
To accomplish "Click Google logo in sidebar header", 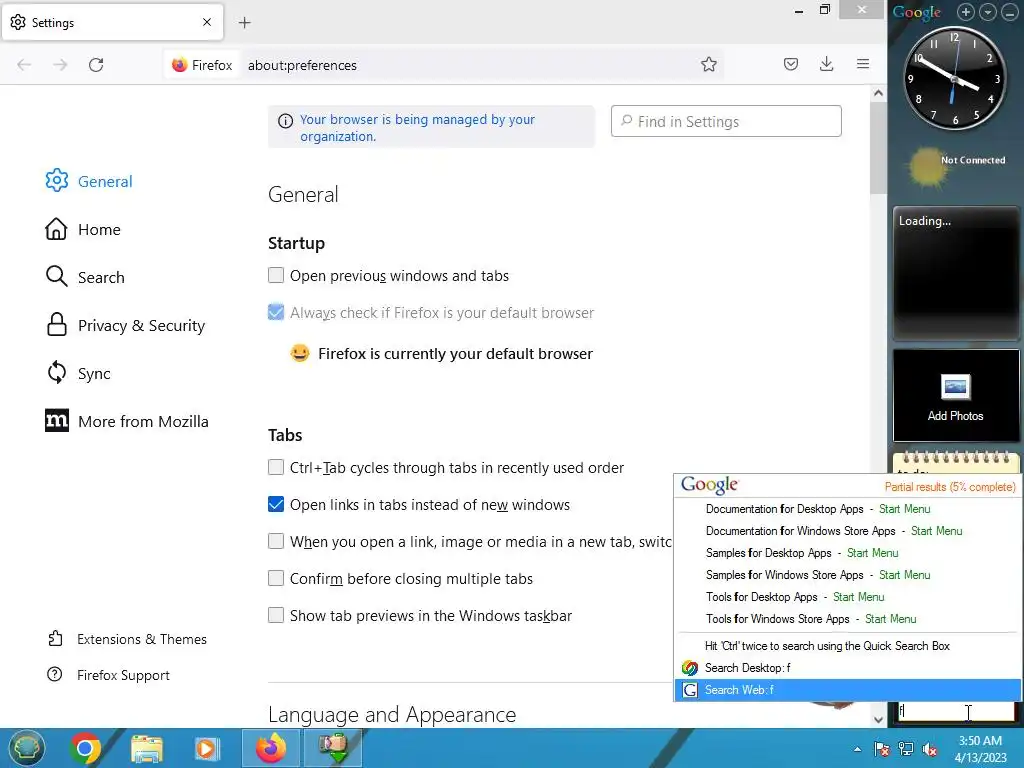I will [917, 12].
